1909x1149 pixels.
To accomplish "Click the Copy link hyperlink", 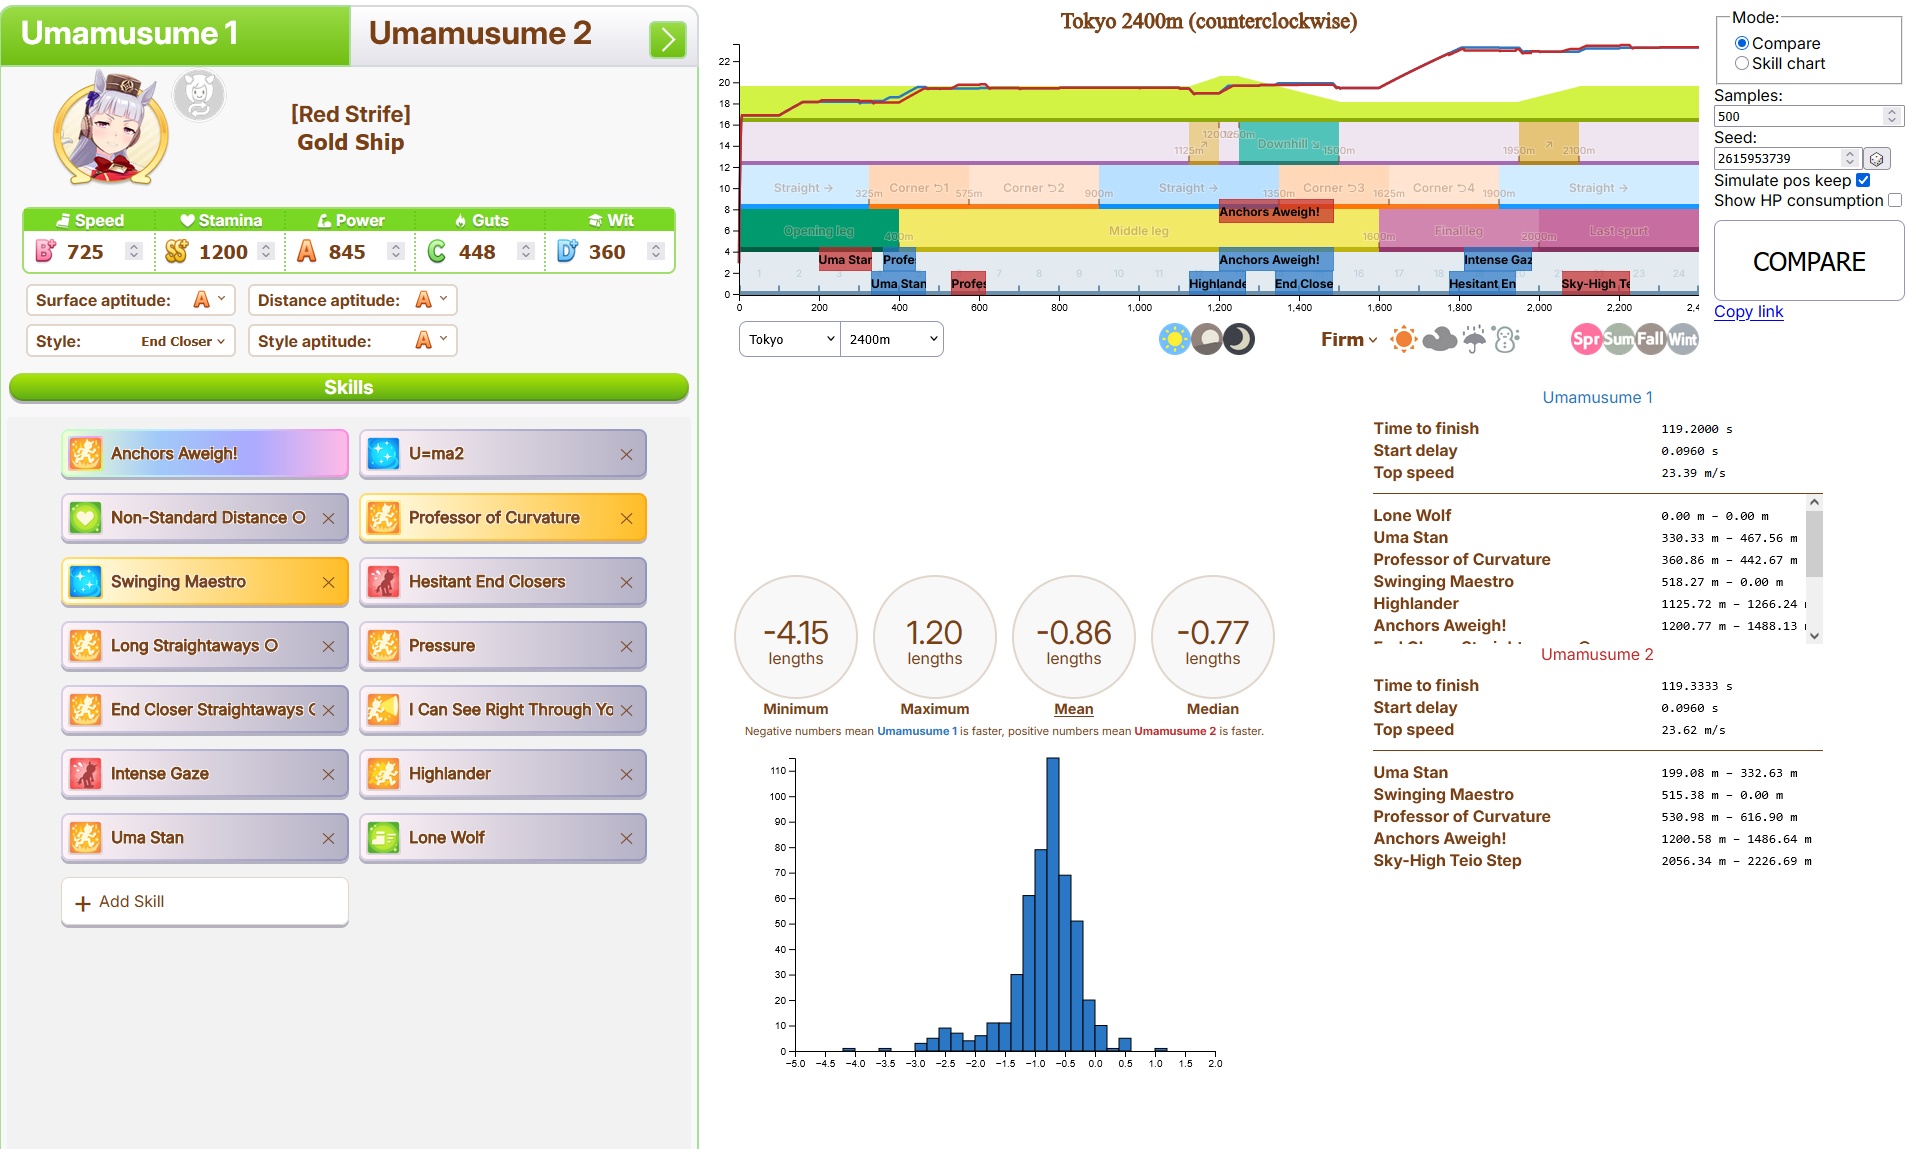I will tap(1748, 312).
